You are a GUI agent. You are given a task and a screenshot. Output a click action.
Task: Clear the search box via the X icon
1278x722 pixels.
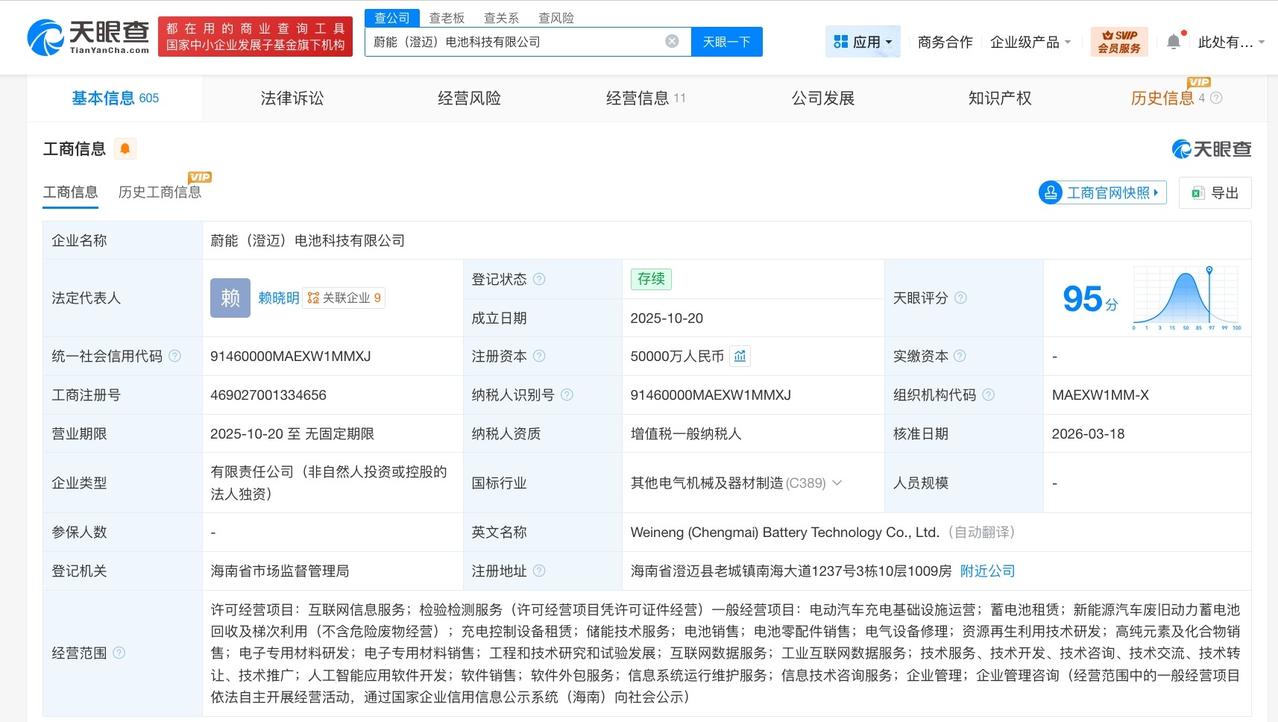(673, 41)
